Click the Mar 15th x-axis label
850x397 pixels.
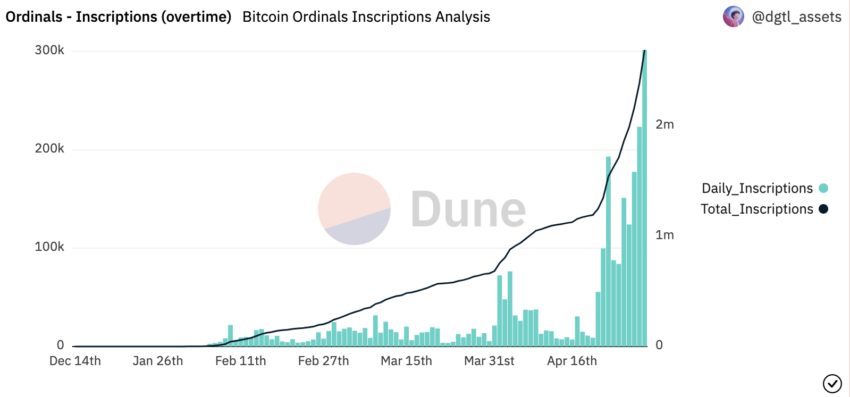click(x=407, y=361)
